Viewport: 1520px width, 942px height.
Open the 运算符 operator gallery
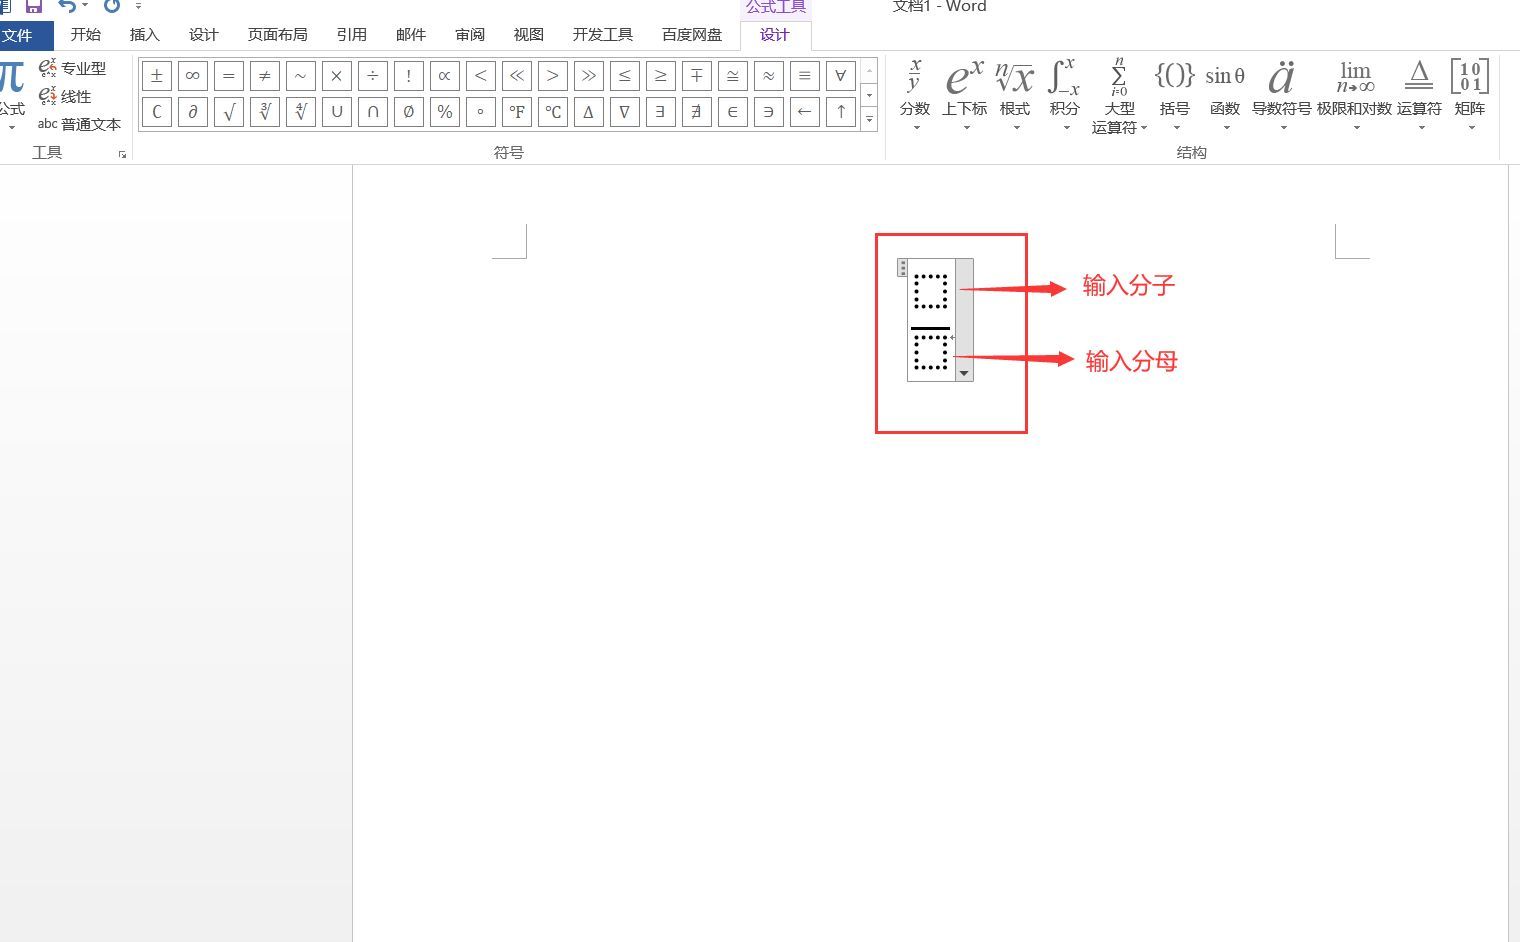[1420, 95]
